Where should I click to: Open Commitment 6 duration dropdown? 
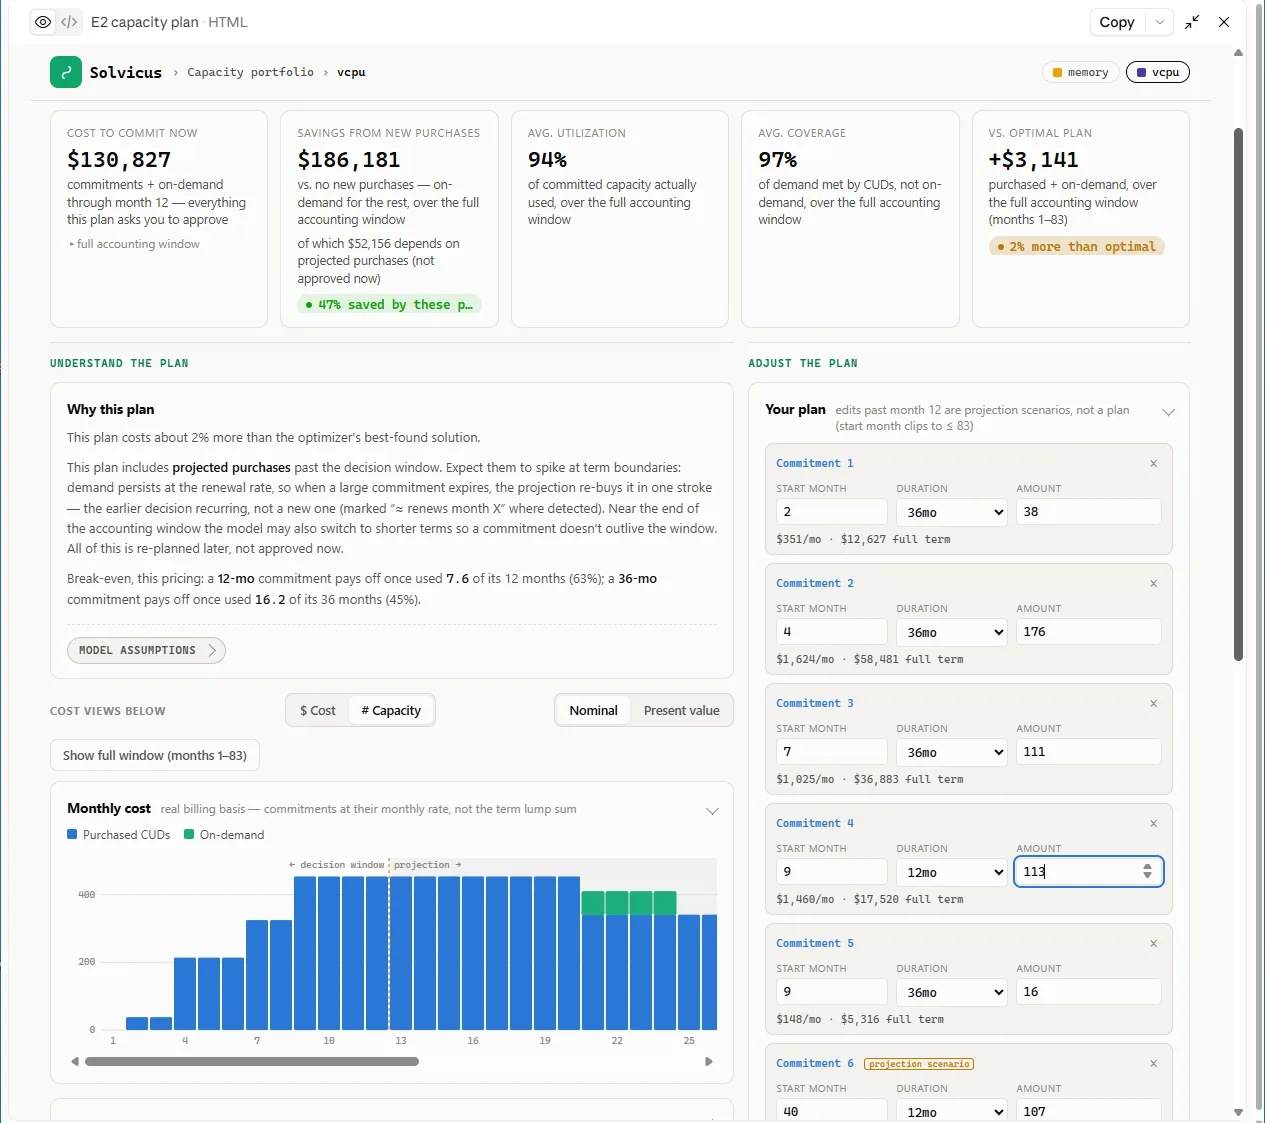(x=952, y=1110)
